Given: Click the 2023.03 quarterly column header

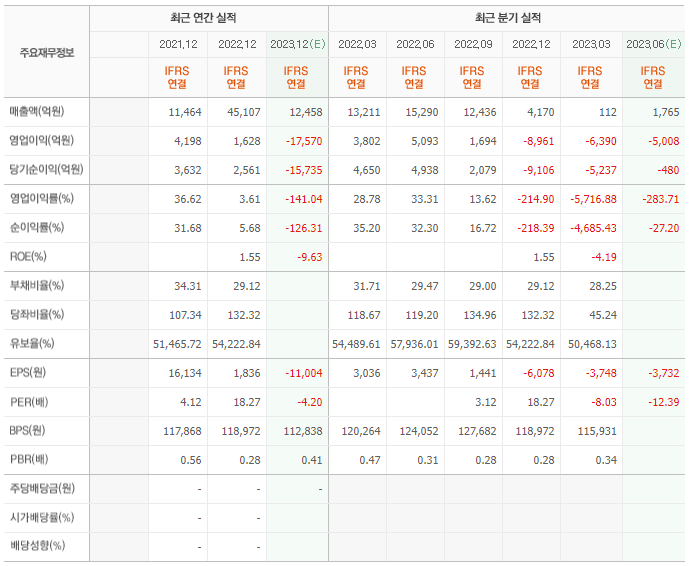Looking at the screenshot, I should coord(591,45).
